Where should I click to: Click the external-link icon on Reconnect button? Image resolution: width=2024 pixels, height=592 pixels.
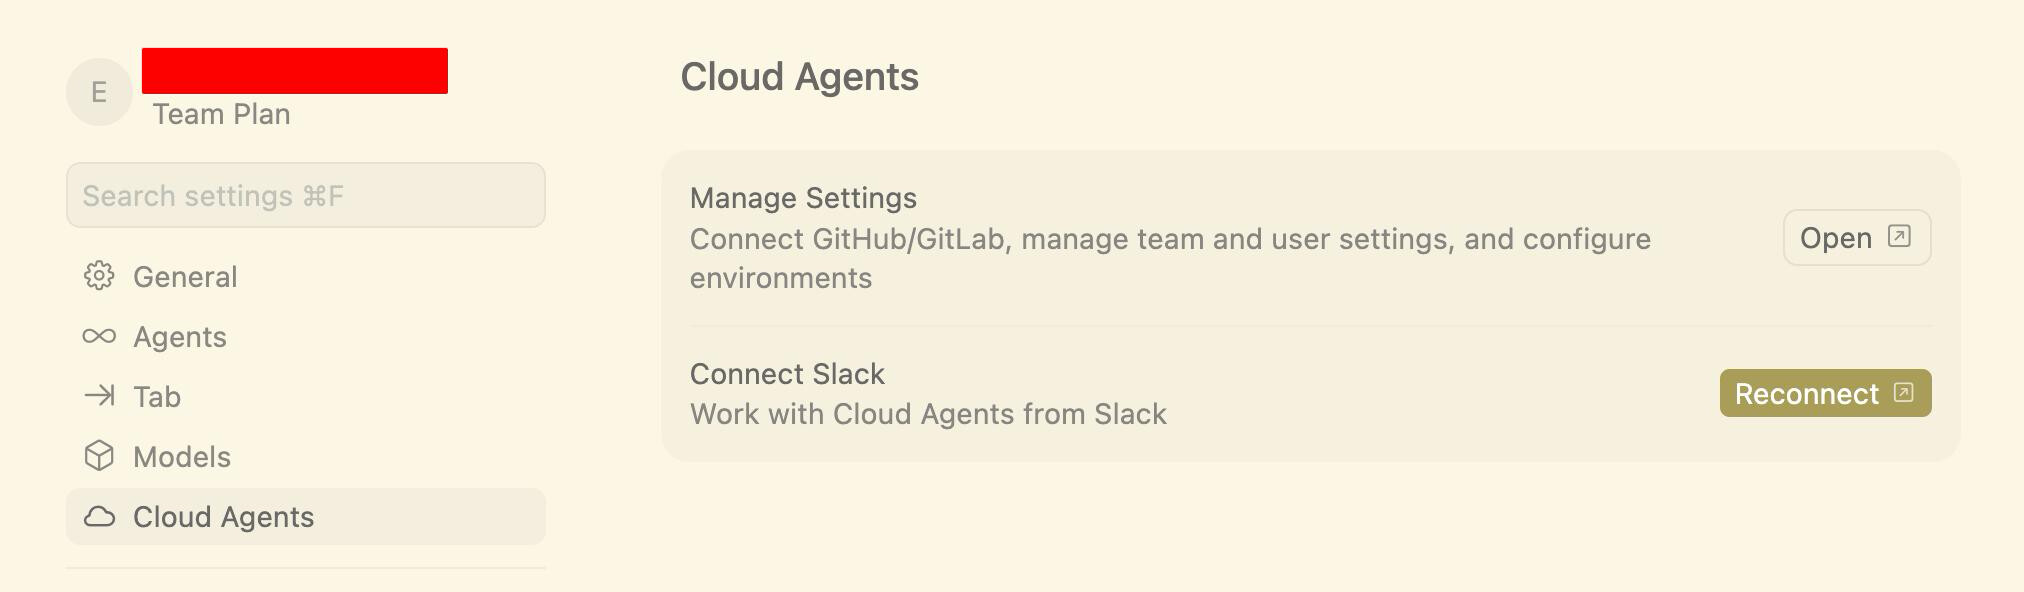[x=1904, y=392]
